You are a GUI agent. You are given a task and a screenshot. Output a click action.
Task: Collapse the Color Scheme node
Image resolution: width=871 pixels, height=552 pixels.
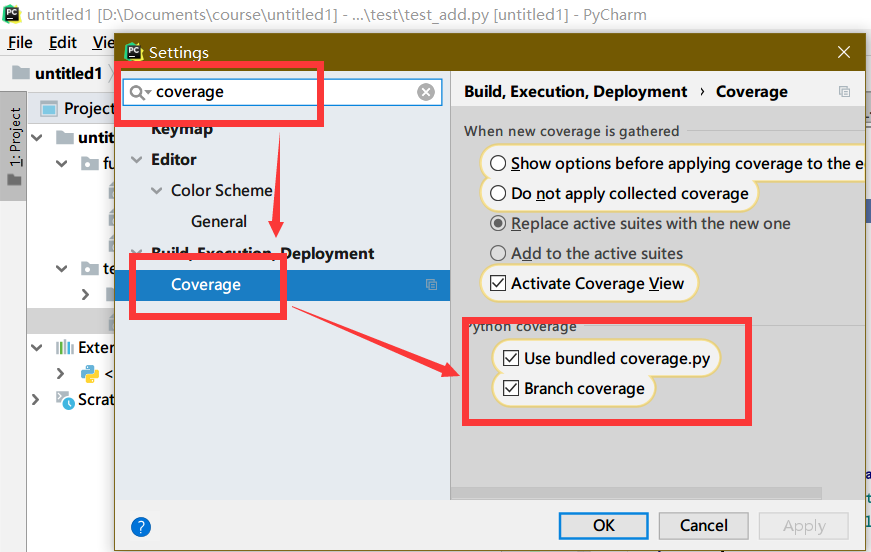click(x=157, y=191)
